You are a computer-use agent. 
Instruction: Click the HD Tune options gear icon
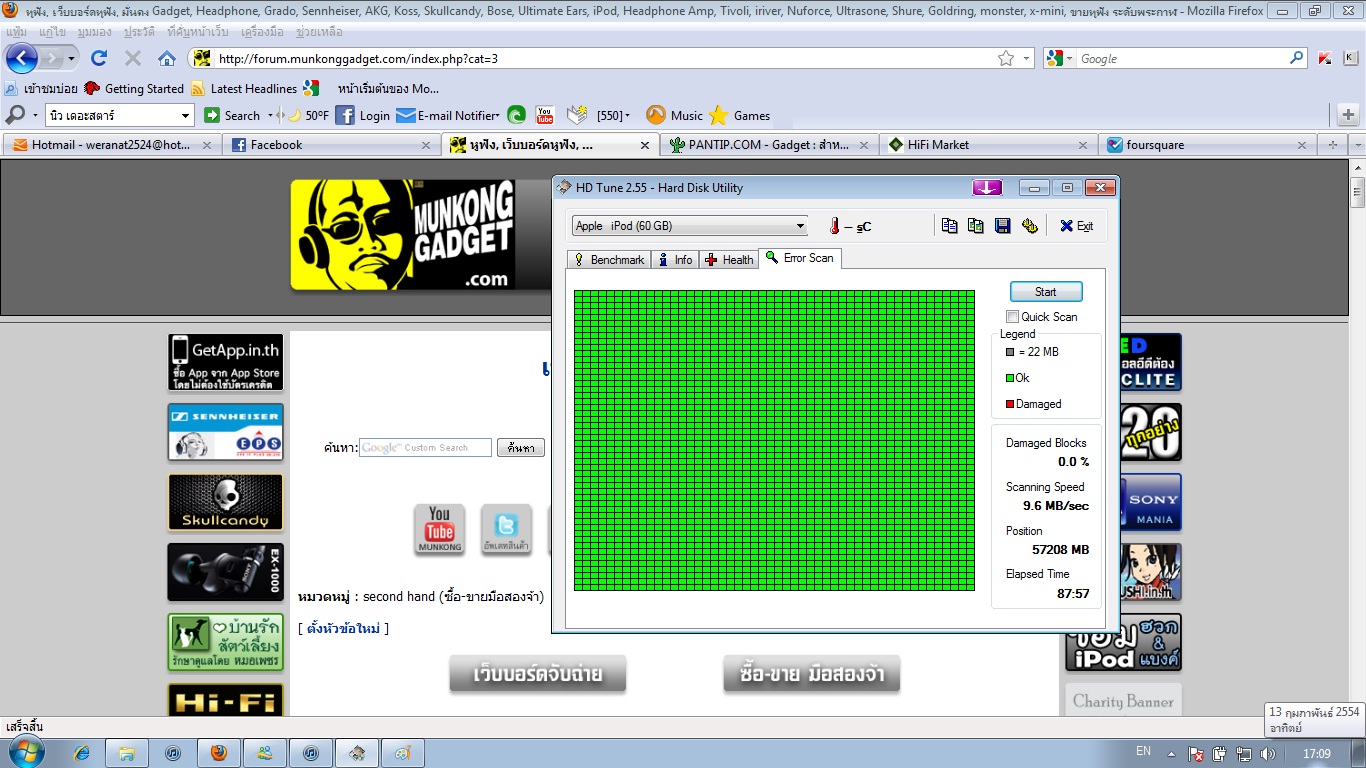coord(1029,226)
